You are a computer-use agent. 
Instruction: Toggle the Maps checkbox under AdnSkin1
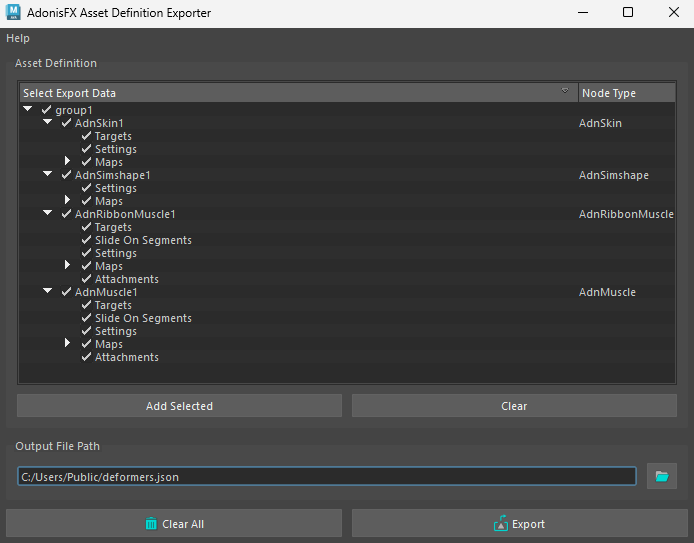(86, 162)
